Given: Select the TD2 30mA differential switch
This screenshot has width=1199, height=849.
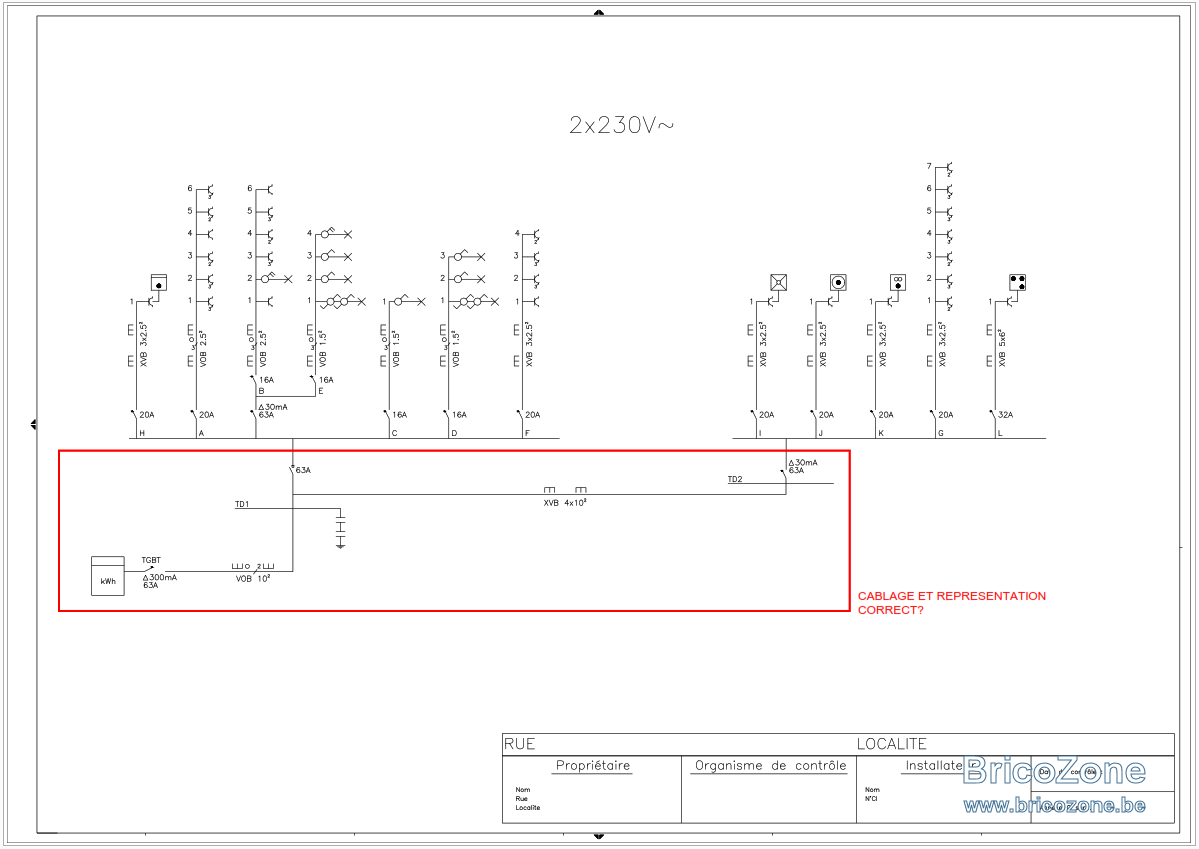Looking at the screenshot, I should pos(798,467).
